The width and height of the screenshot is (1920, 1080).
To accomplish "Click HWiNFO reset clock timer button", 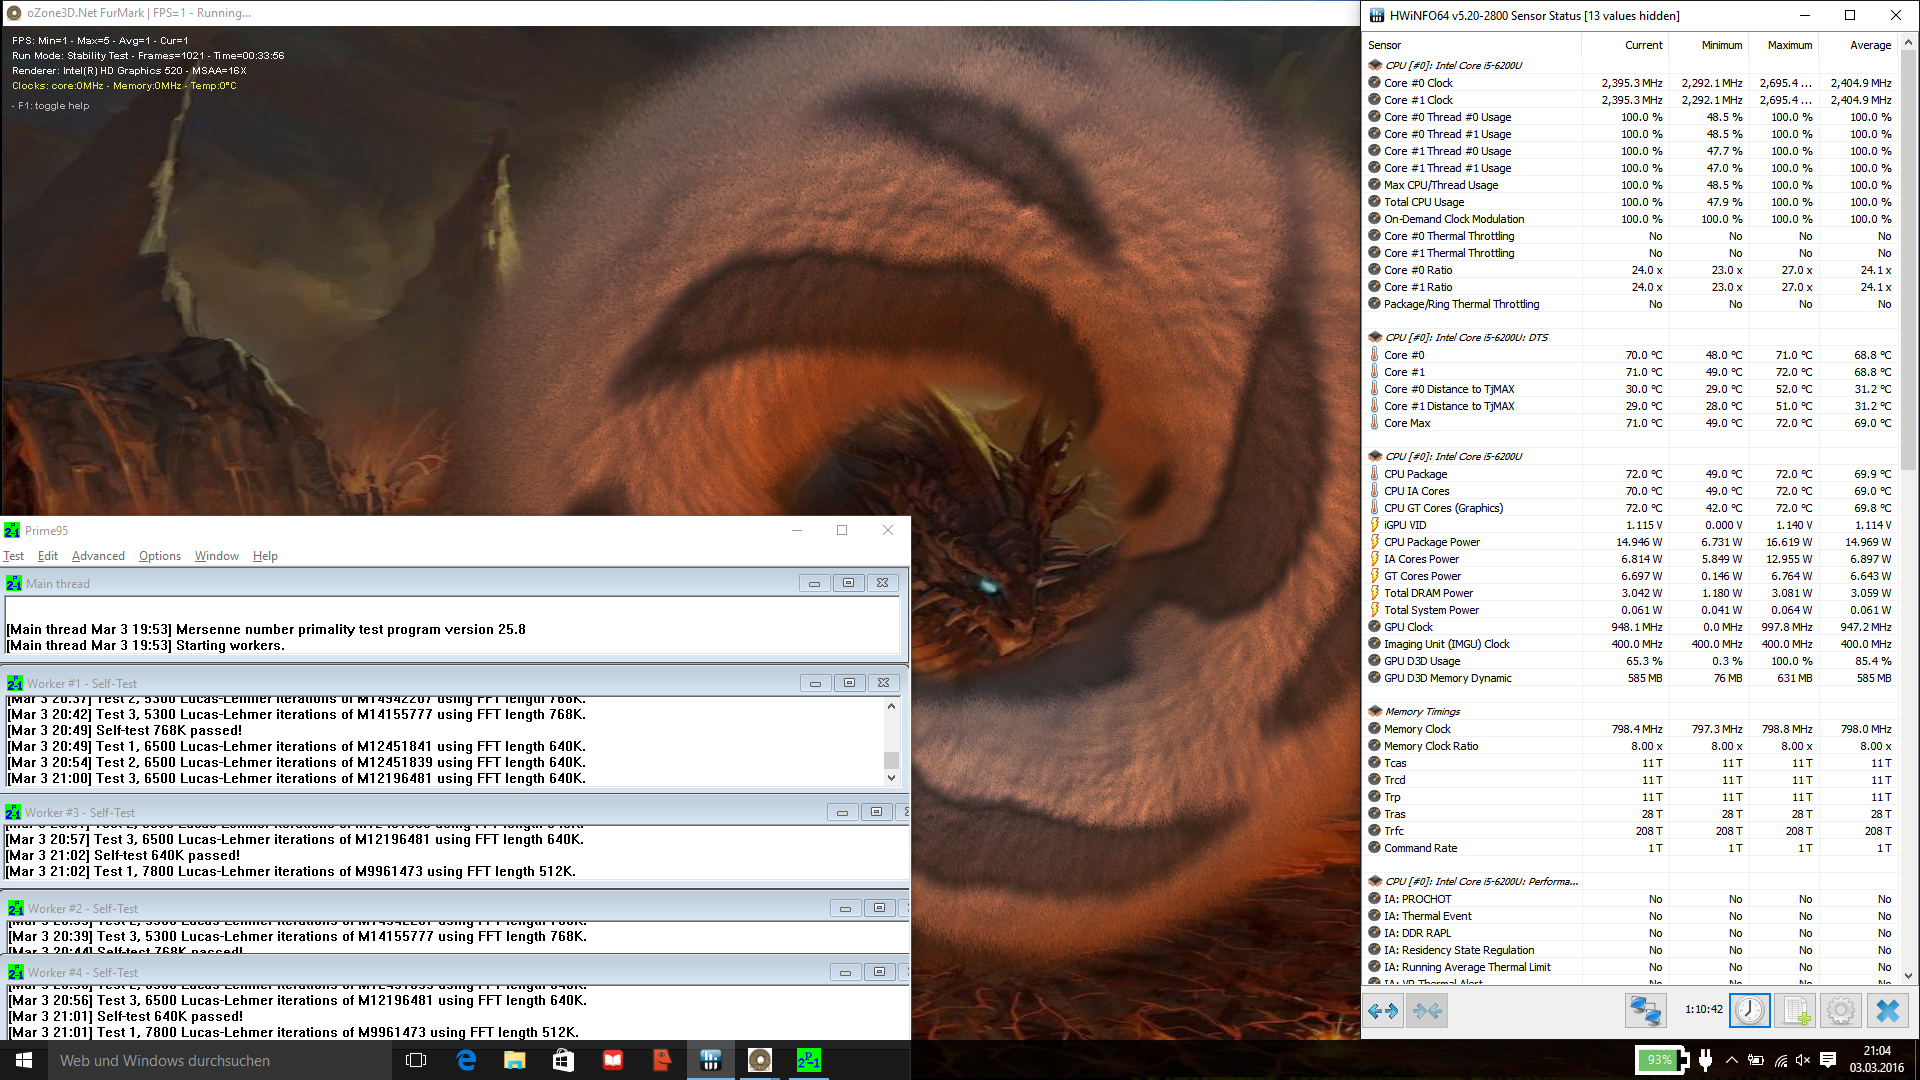I will click(x=1750, y=1011).
